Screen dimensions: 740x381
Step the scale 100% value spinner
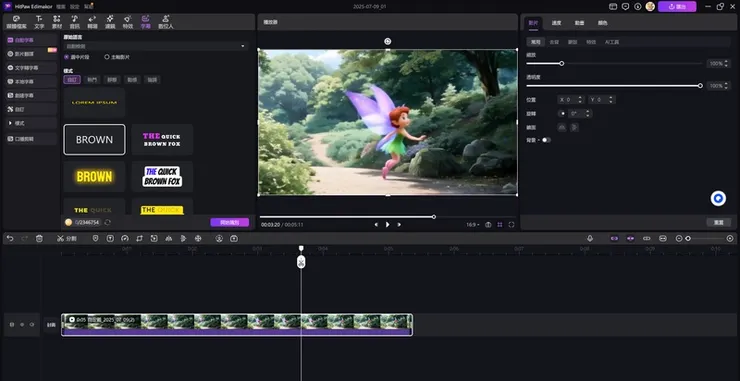click(x=727, y=63)
